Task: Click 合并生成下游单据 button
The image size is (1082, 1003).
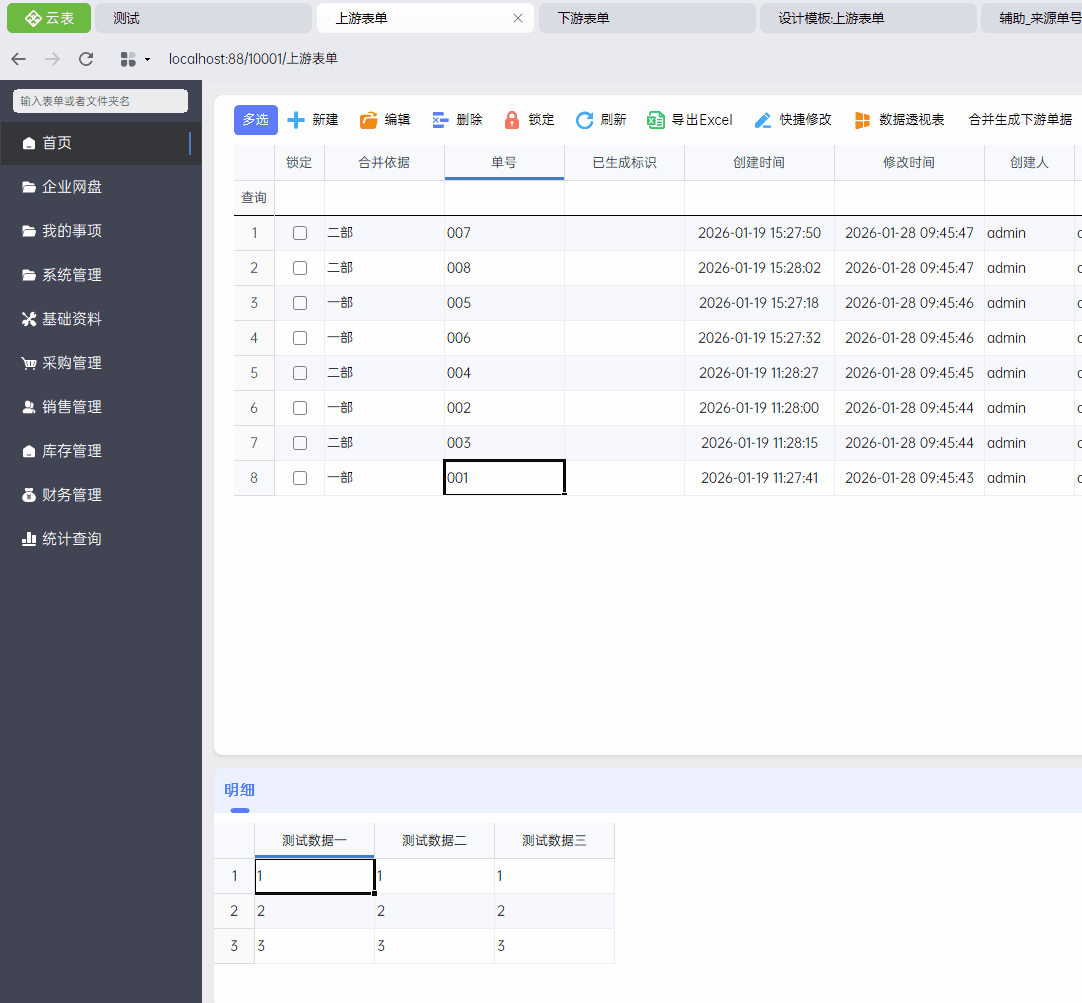Action: click(x=1020, y=120)
